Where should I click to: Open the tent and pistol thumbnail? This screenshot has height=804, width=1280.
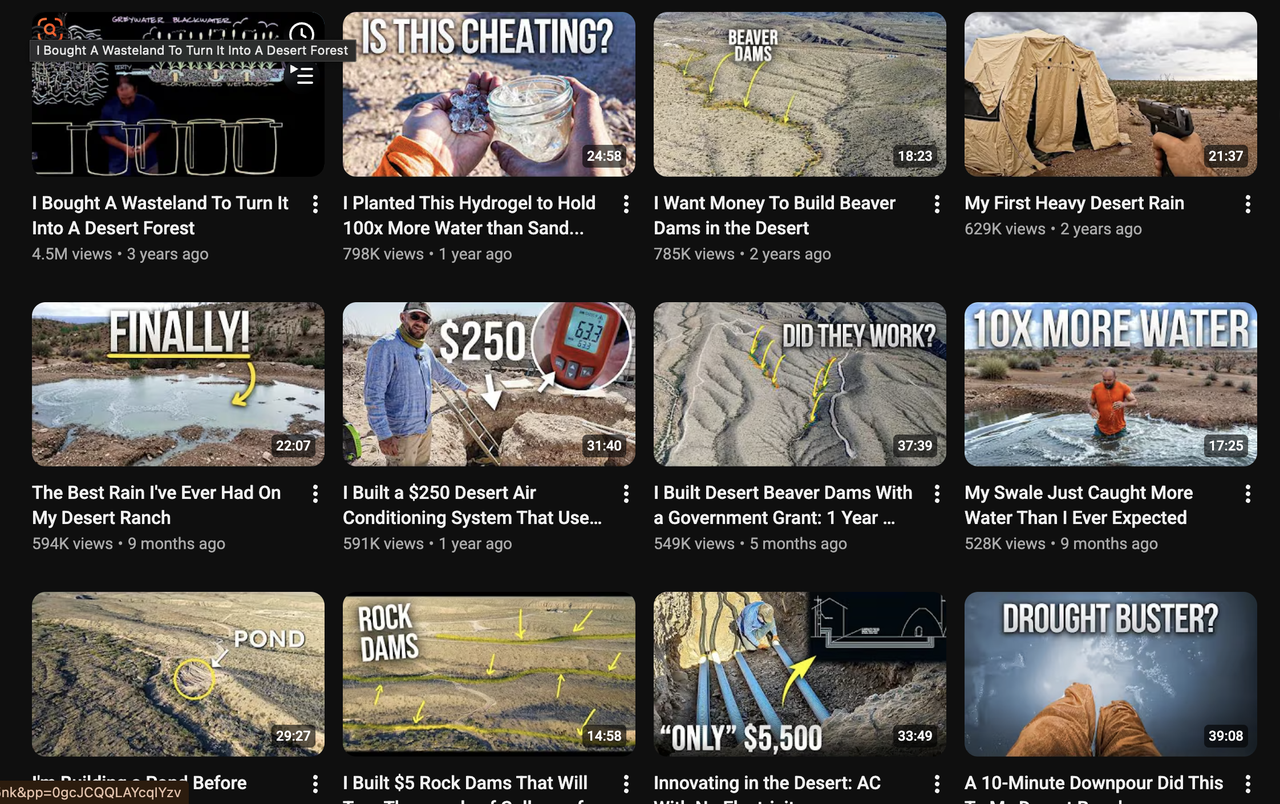pyautogui.click(x=1111, y=94)
